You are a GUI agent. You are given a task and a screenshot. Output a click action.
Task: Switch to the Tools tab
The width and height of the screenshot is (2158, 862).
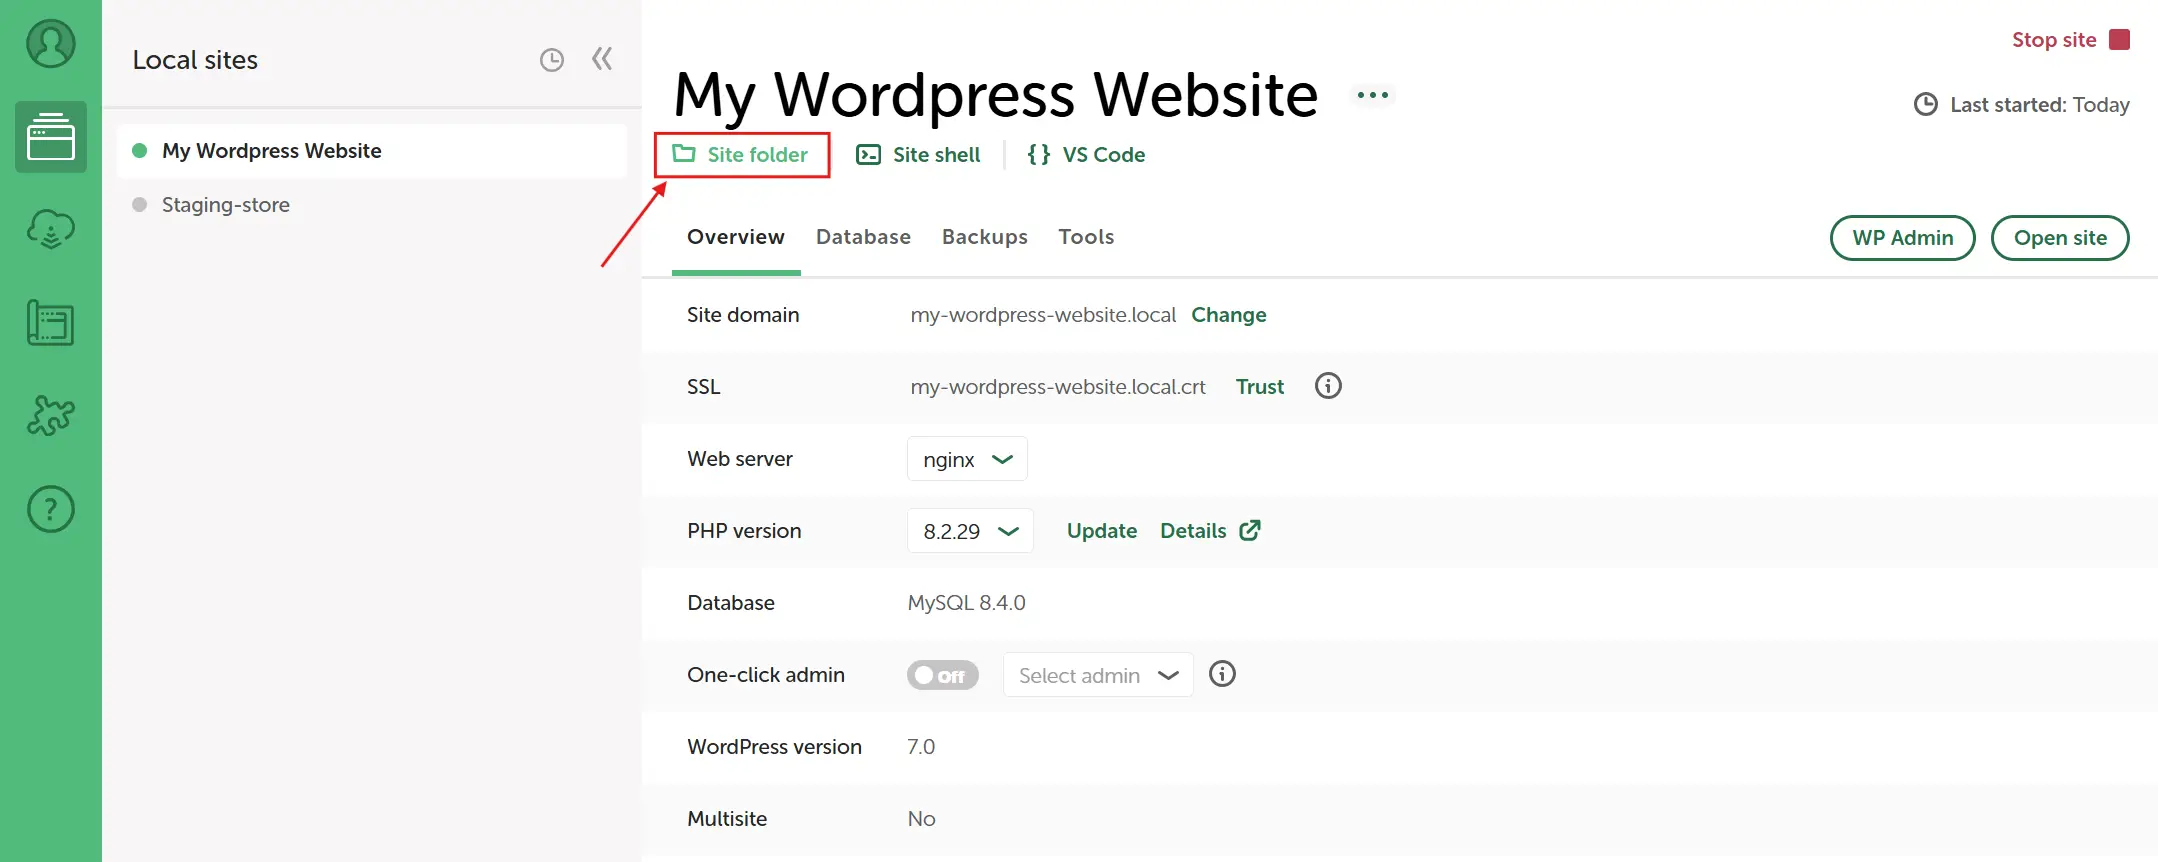tap(1086, 237)
